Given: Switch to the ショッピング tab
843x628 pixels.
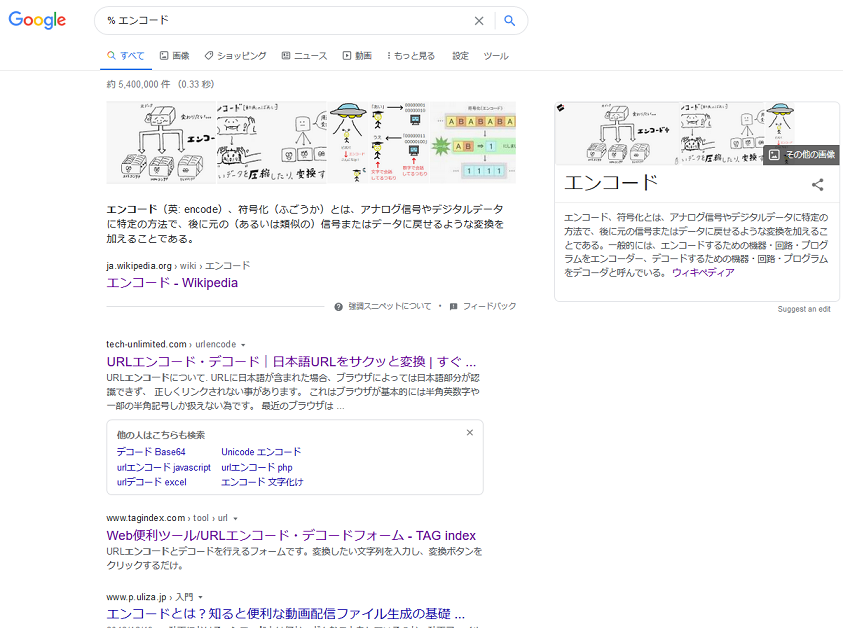Looking at the screenshot, I should 235,55.
